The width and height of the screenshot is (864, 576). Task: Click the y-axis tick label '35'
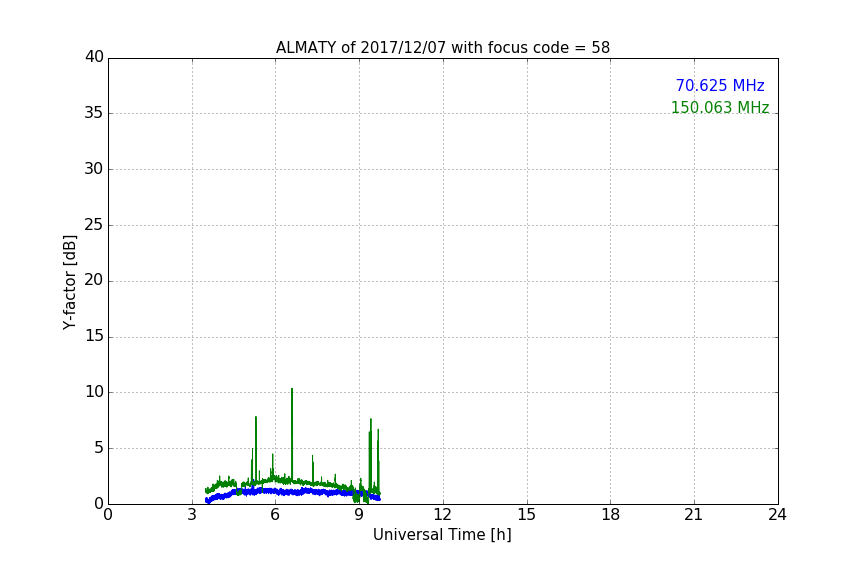[94, 113]
